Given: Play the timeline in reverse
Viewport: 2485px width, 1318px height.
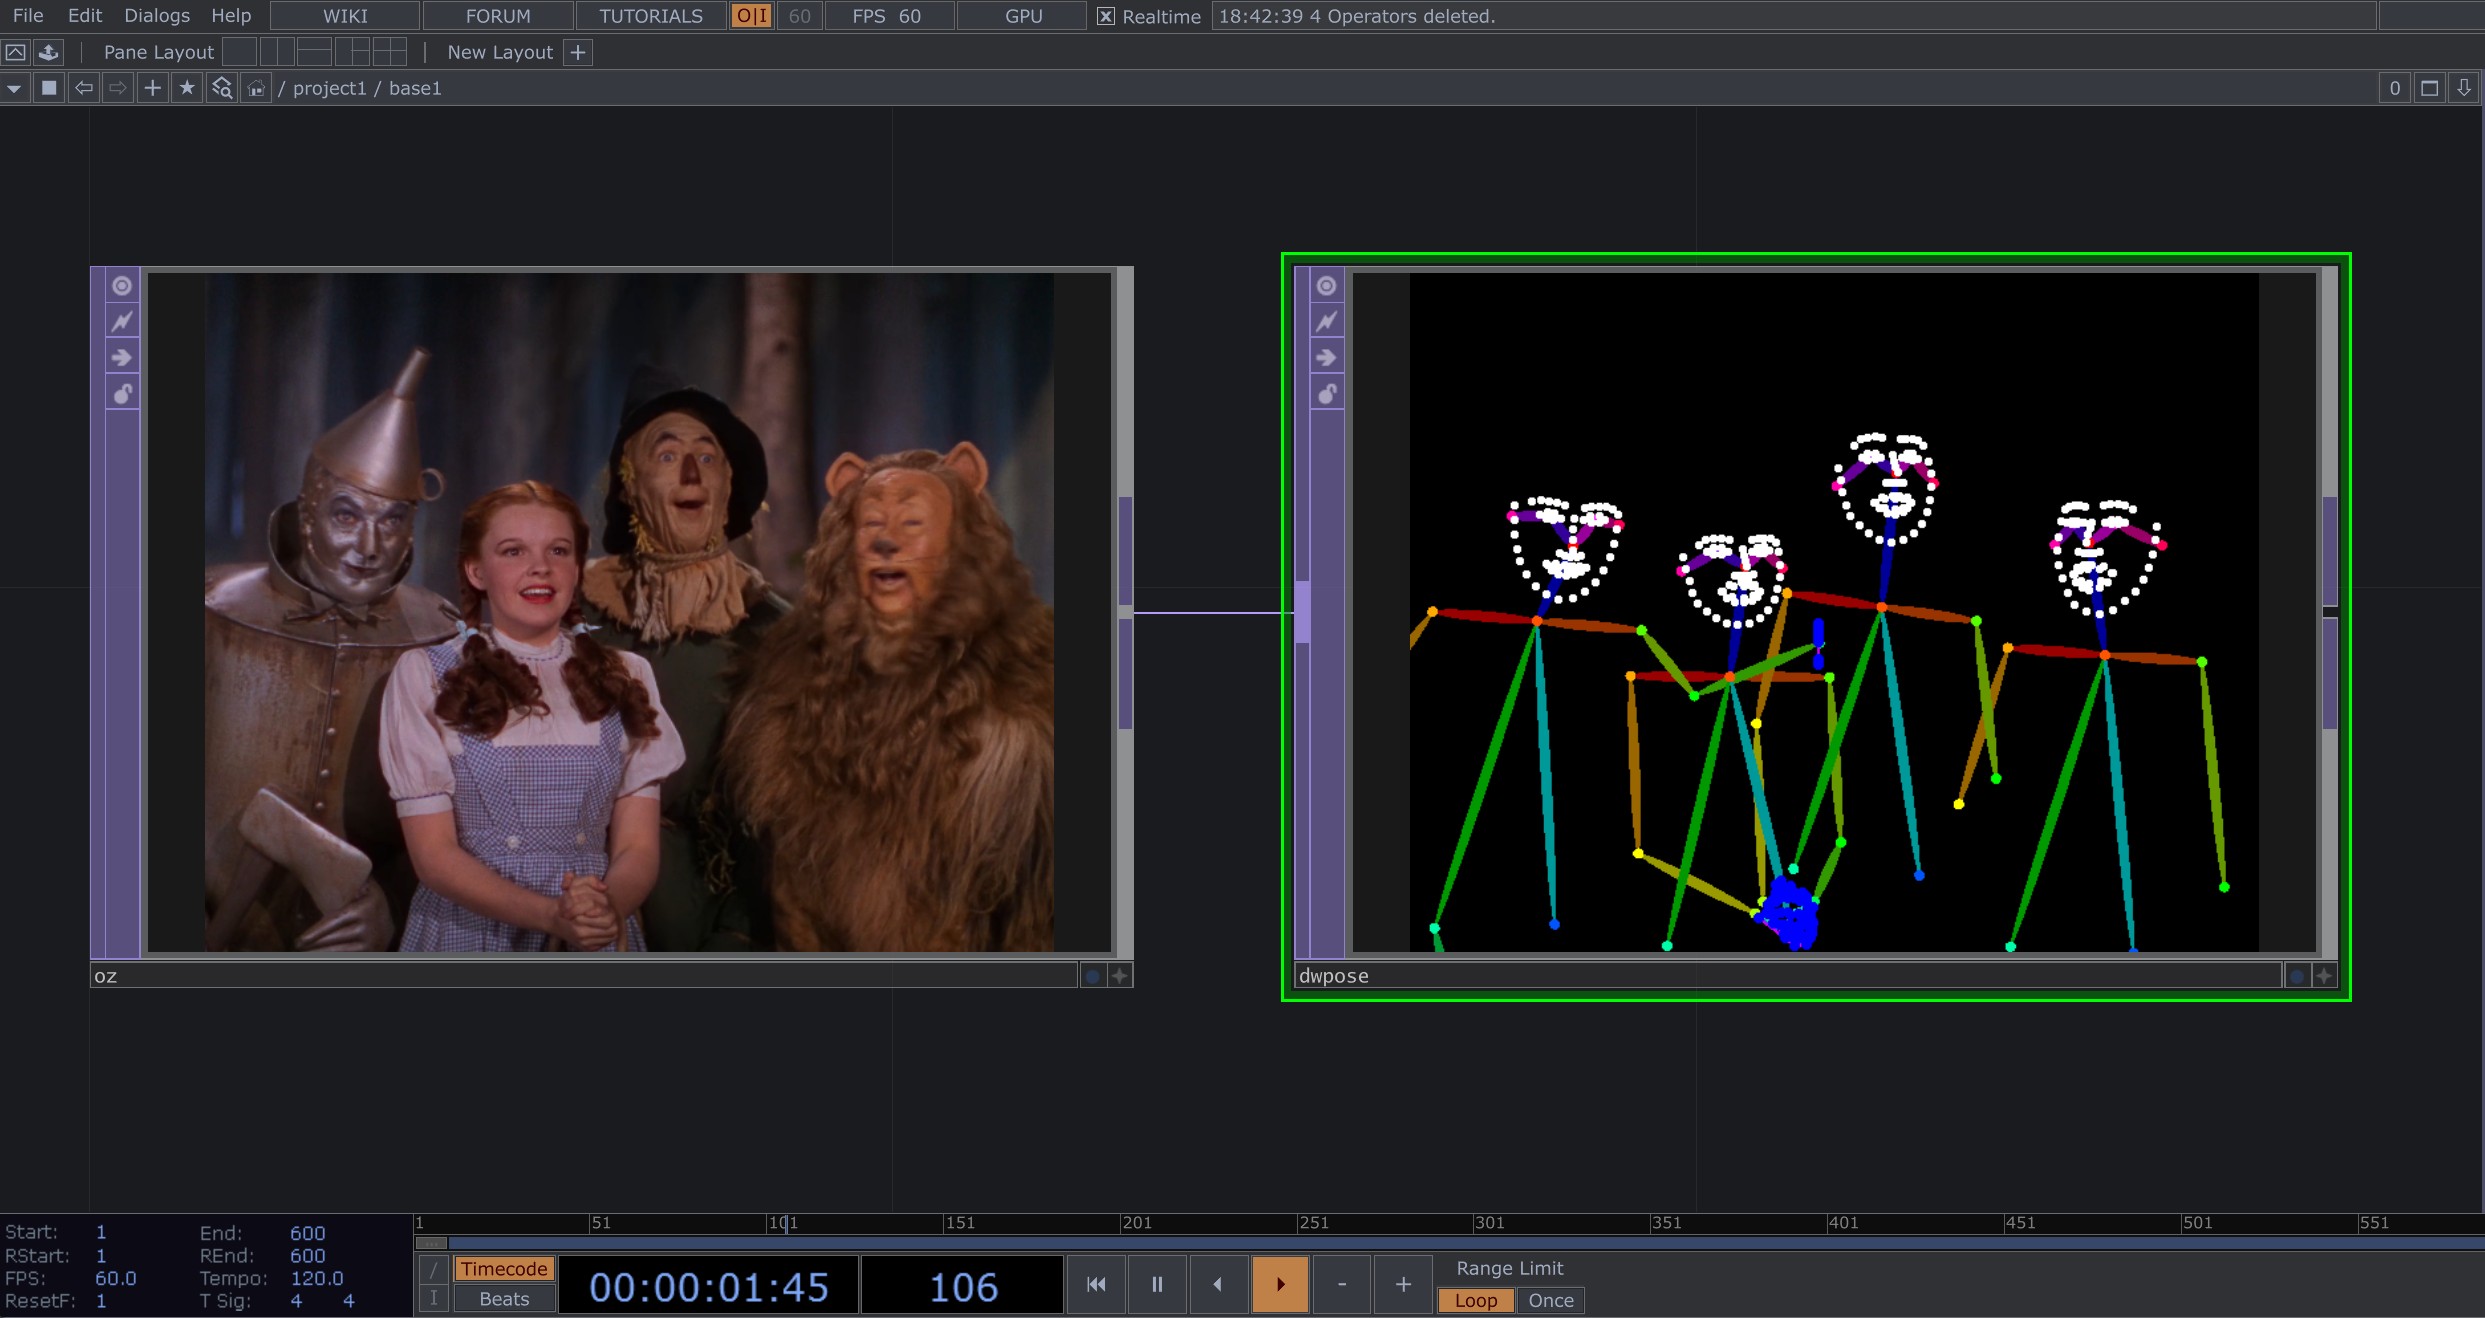Looking at the screenshot, I should pos(1218,1284).
